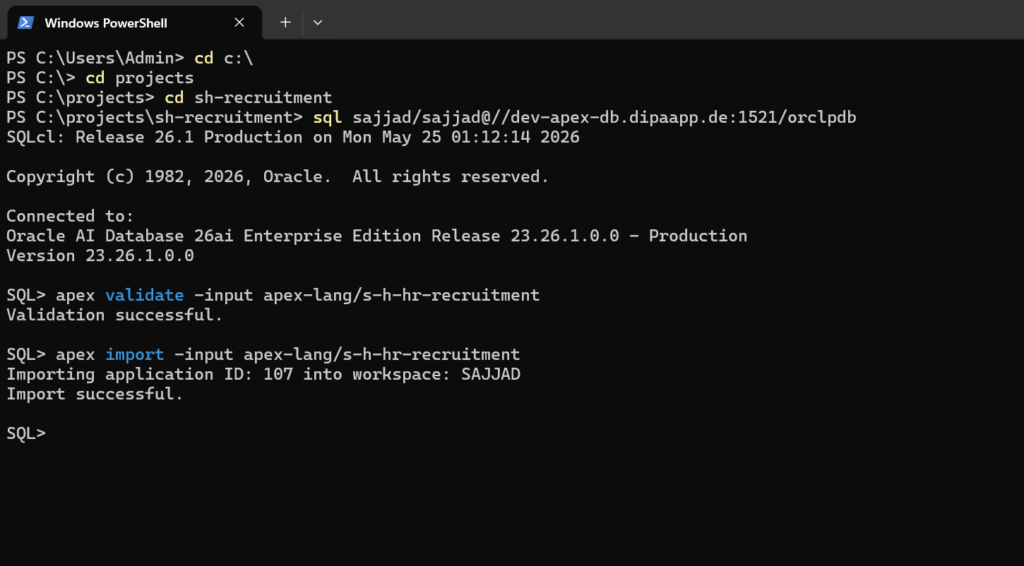Click the 'cd projects' command line
The height and width of the screenshot is (566, 1024).
click(100, 78)
